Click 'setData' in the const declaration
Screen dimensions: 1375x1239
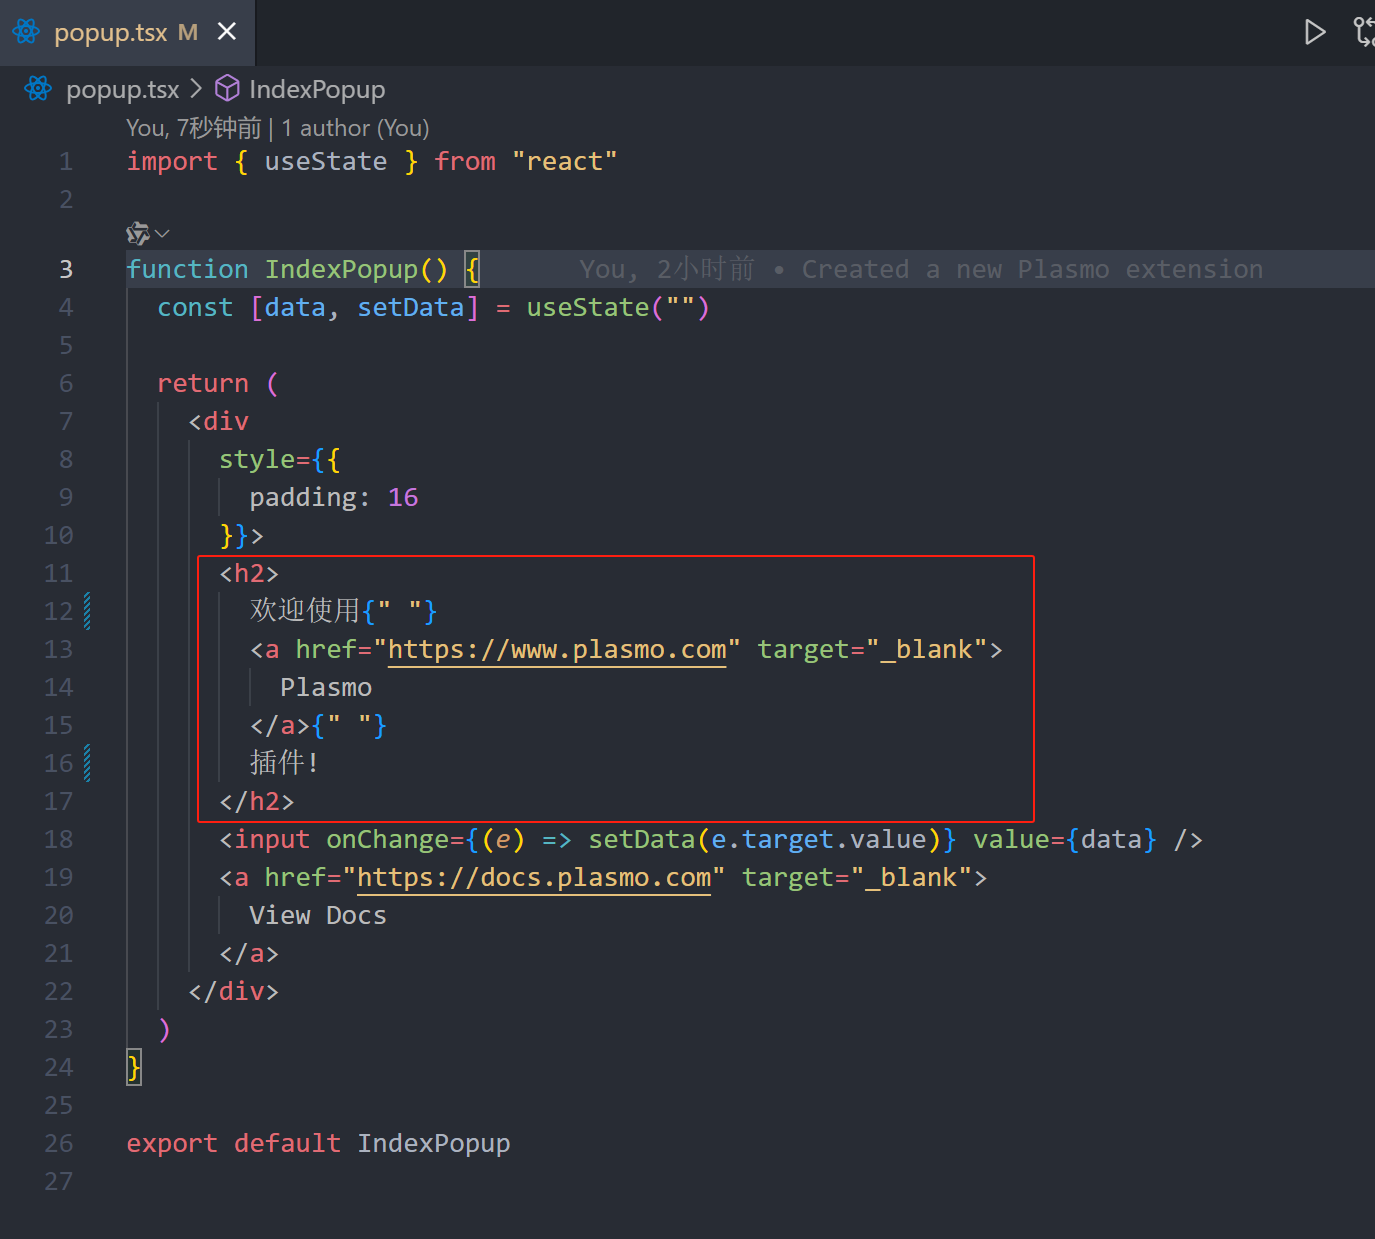point(410,307)
